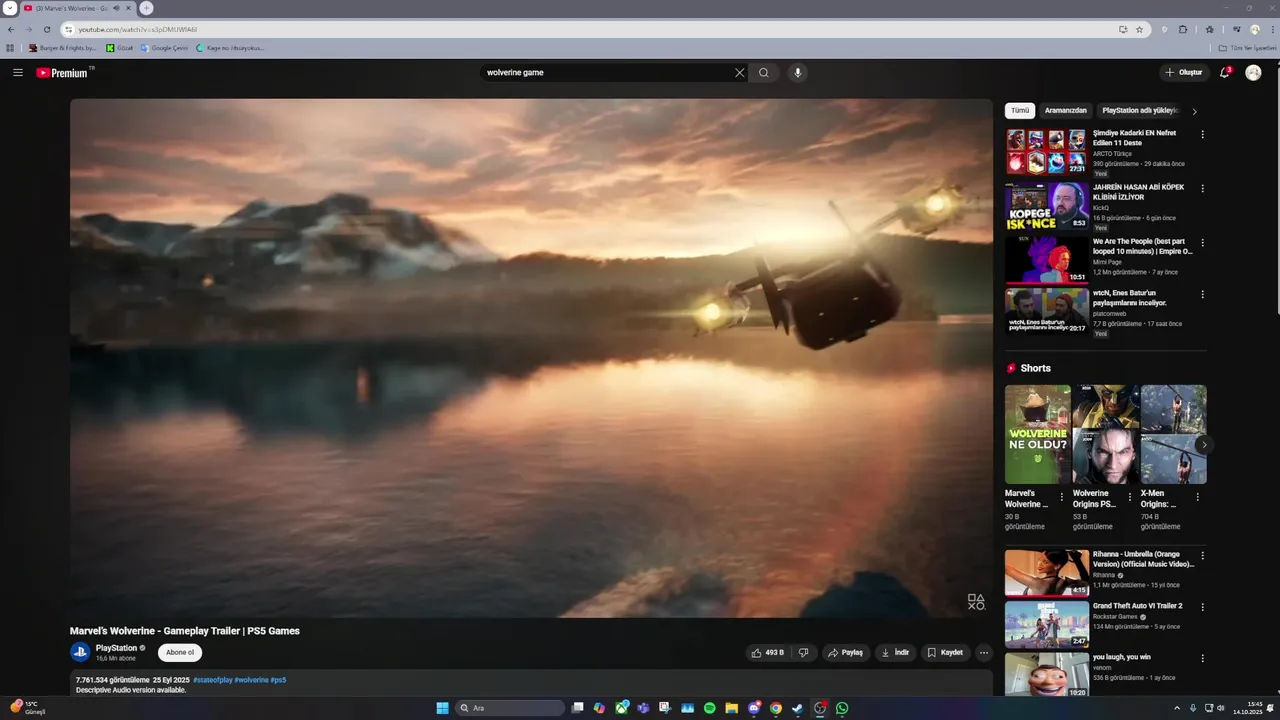Mute the tab via speaker icon

click(x=117, y=8)
